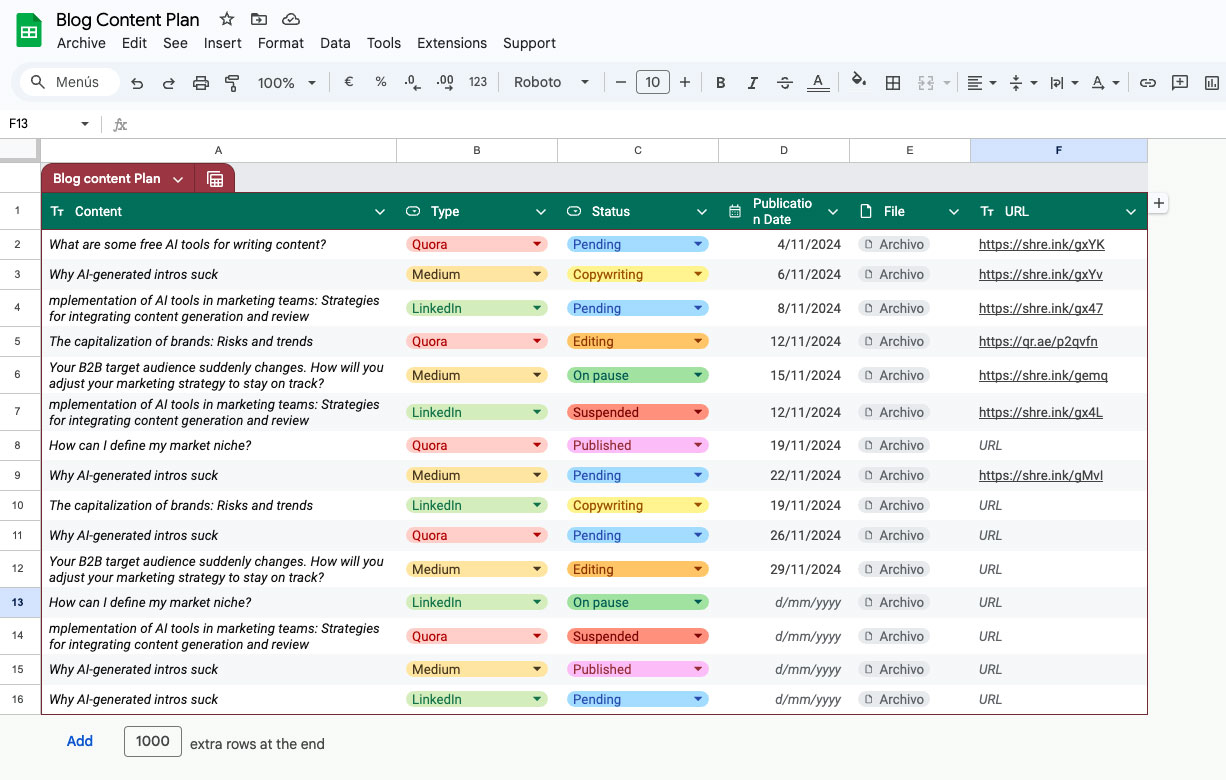Click the Add button for extra rows
The image size is (1226, 780).
pyautogui.click(x=80, y=741)
